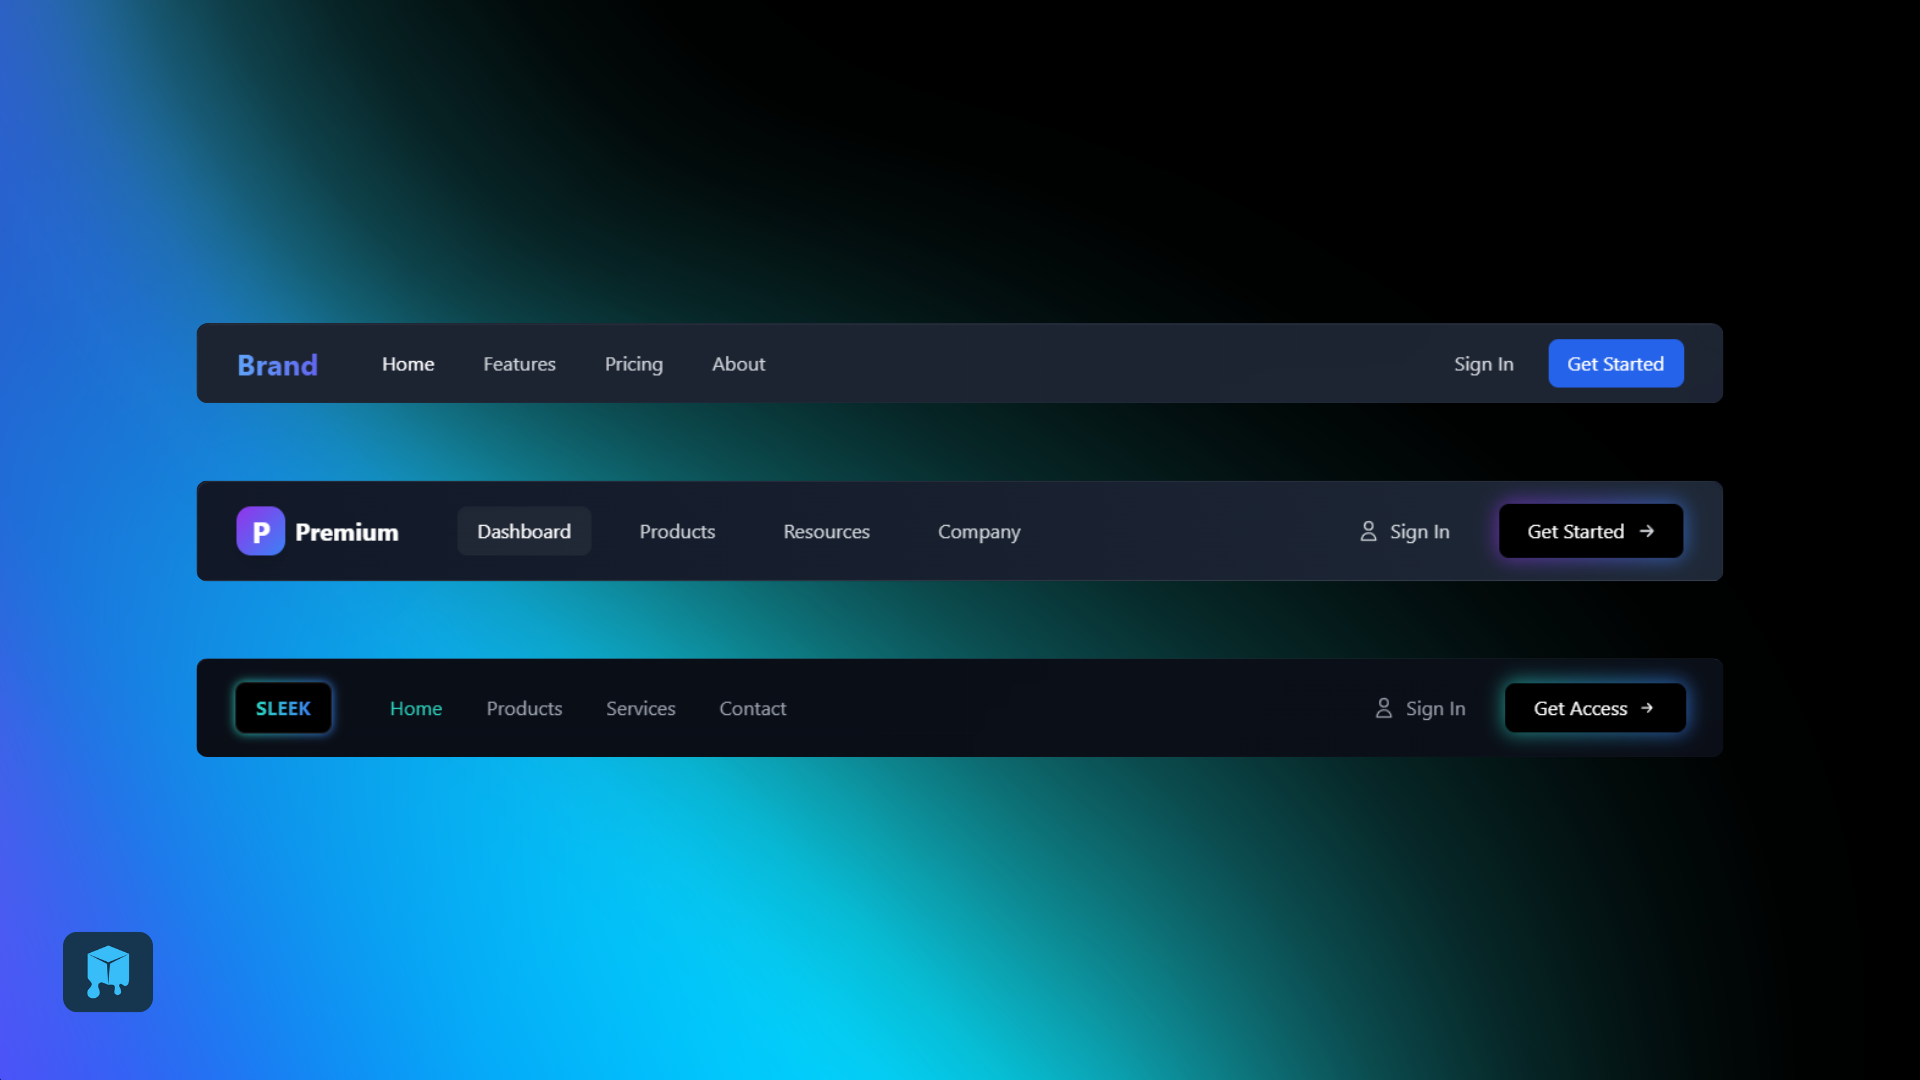Click the arrow icon on Get Access button

[1650, 708]
